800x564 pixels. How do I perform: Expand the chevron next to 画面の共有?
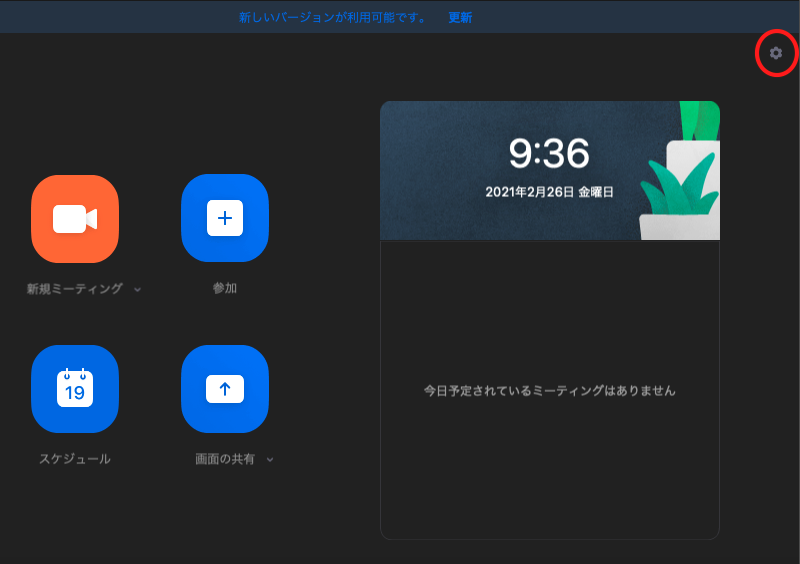[270, 460]
